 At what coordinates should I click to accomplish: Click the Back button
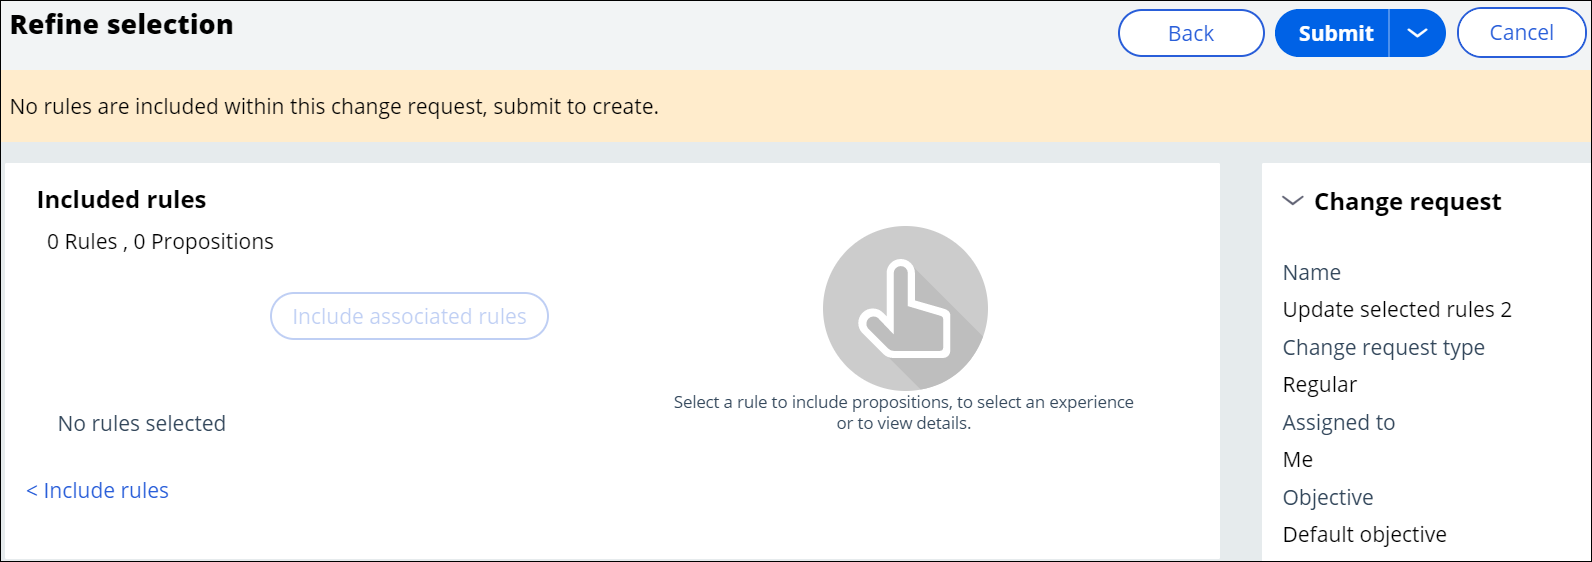[x=1190, y=33]
